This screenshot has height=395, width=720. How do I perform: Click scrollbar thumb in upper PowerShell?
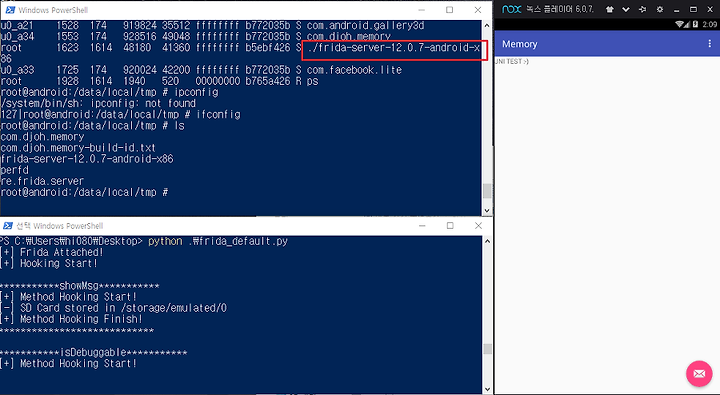487,191
